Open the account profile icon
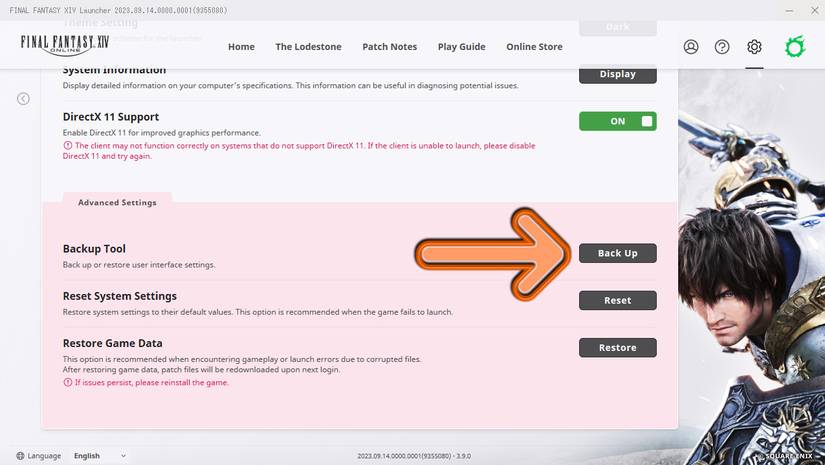 point(691,47)
